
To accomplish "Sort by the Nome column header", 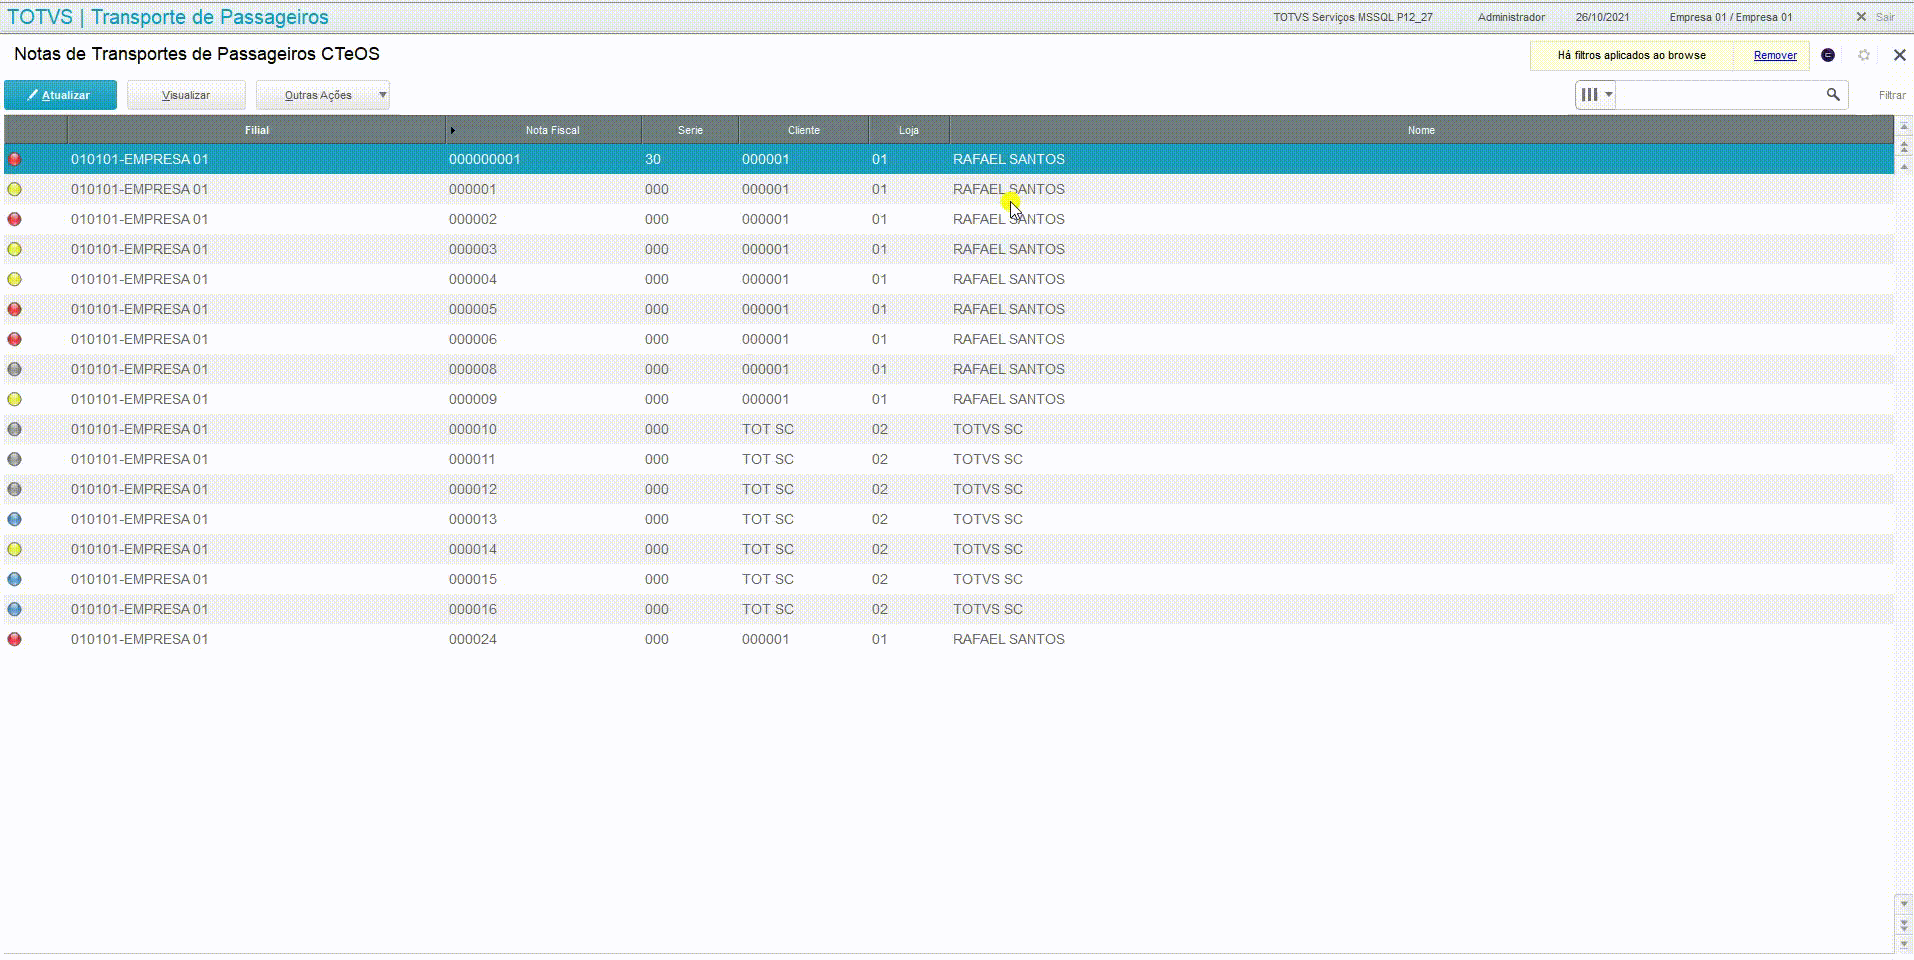I will tap(1421, 130).
